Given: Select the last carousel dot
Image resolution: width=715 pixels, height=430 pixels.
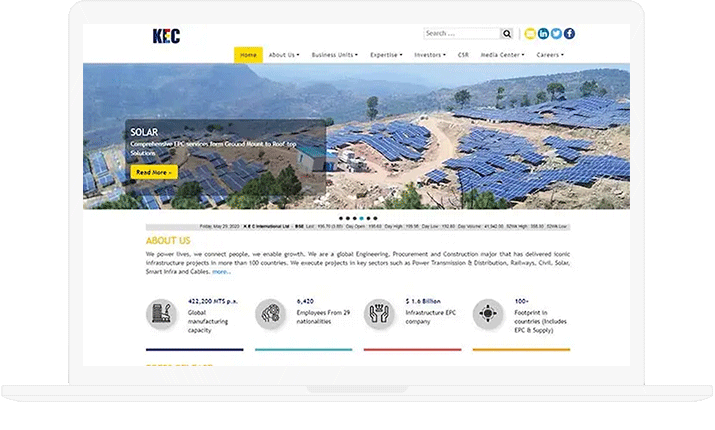Looking at the screenshot, I should tap(375, 218).
